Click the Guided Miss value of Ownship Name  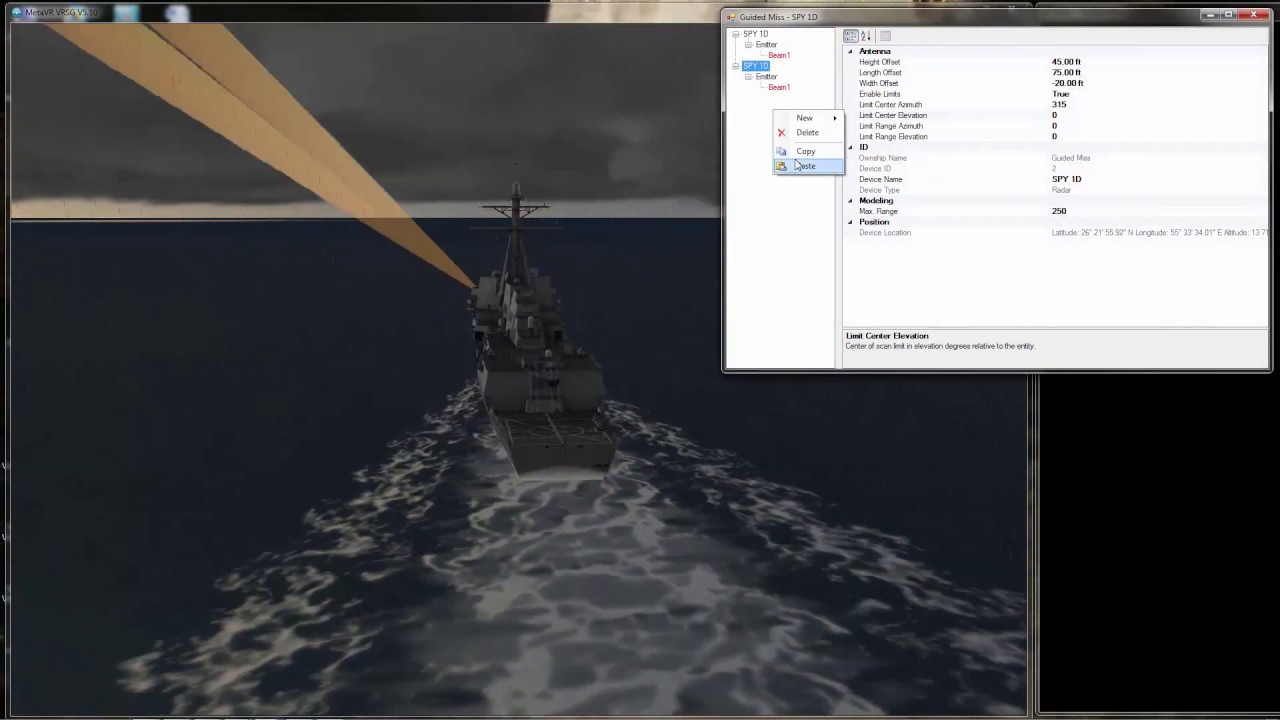click(1071, 158)
